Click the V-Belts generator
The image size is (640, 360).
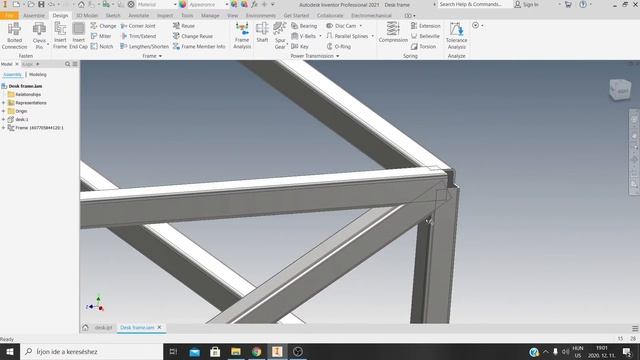(303, 36)
